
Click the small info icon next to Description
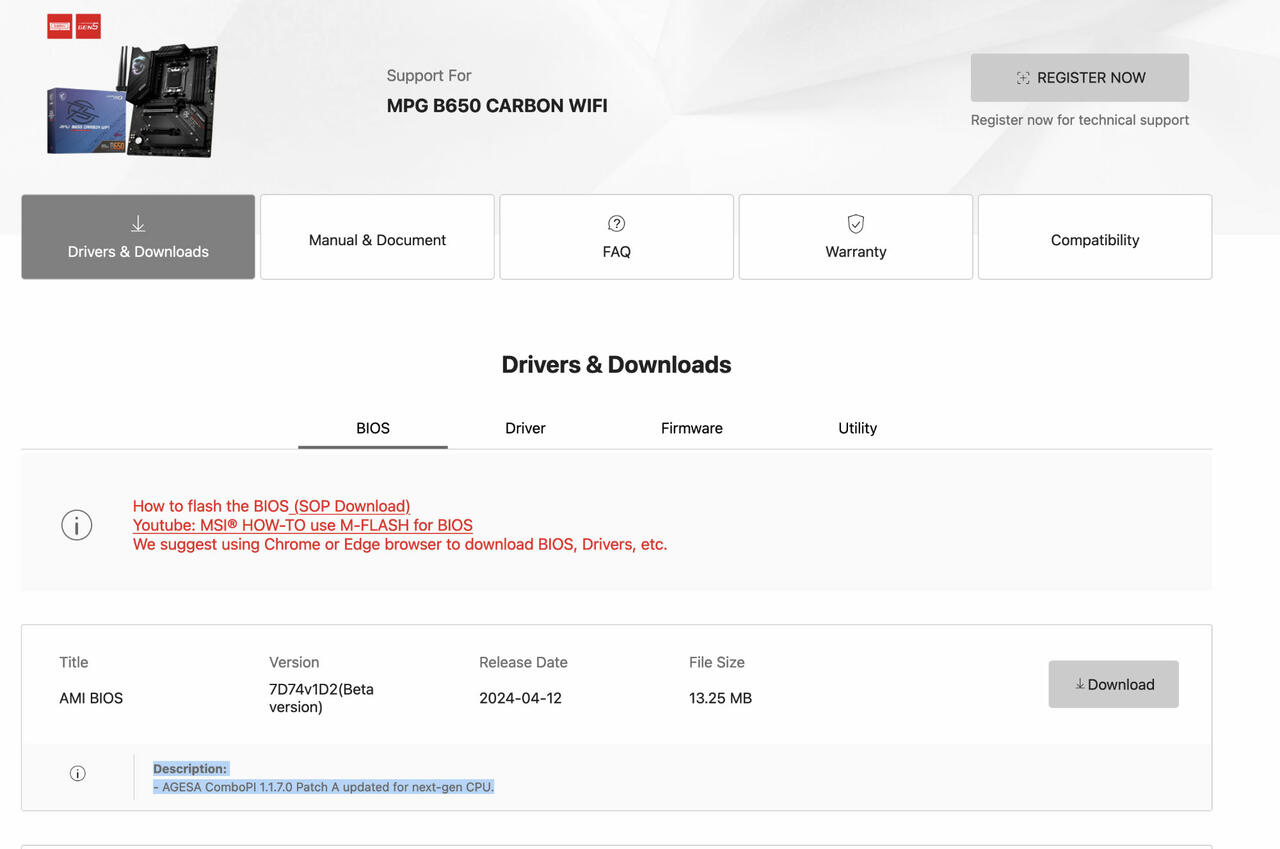[77, 773]
